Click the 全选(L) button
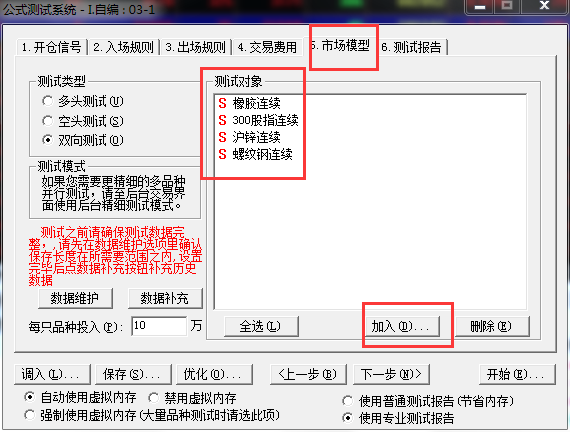The width and height of the screenshot is (570, 432). (261, 326)
